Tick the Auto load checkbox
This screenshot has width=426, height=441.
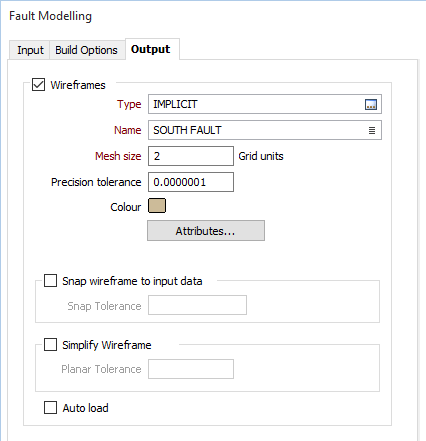coord(50,407)
